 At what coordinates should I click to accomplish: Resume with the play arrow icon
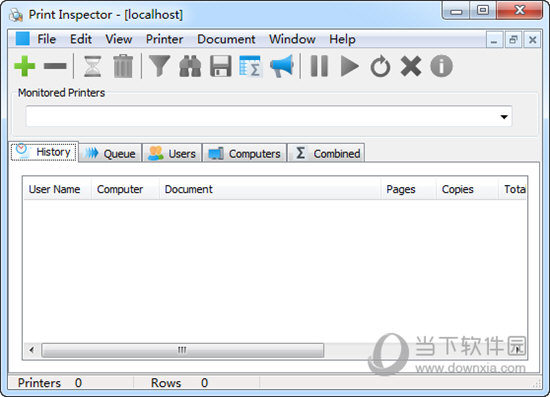click(x=349, y=66)
